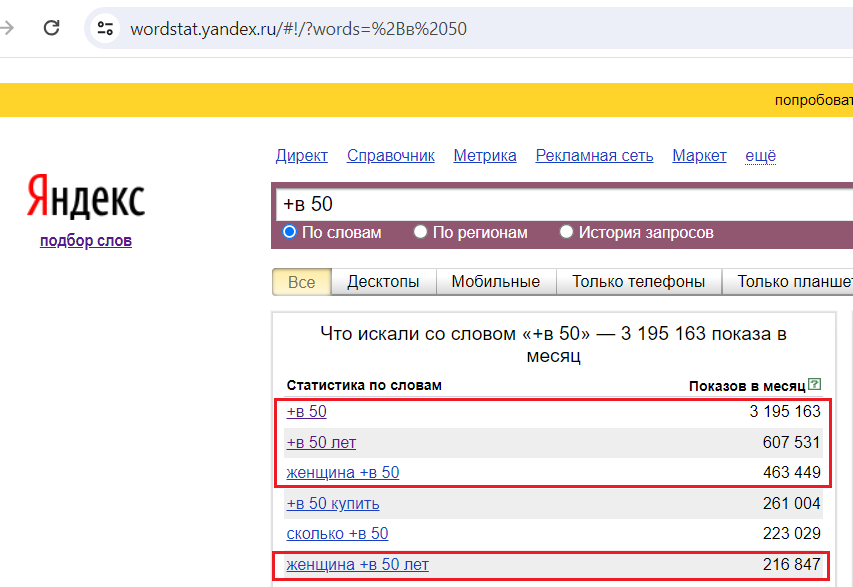The height and width of the screenshot is (587, 853).
Task: Open the Рекламная сеть link
Action: click(594, 156)
